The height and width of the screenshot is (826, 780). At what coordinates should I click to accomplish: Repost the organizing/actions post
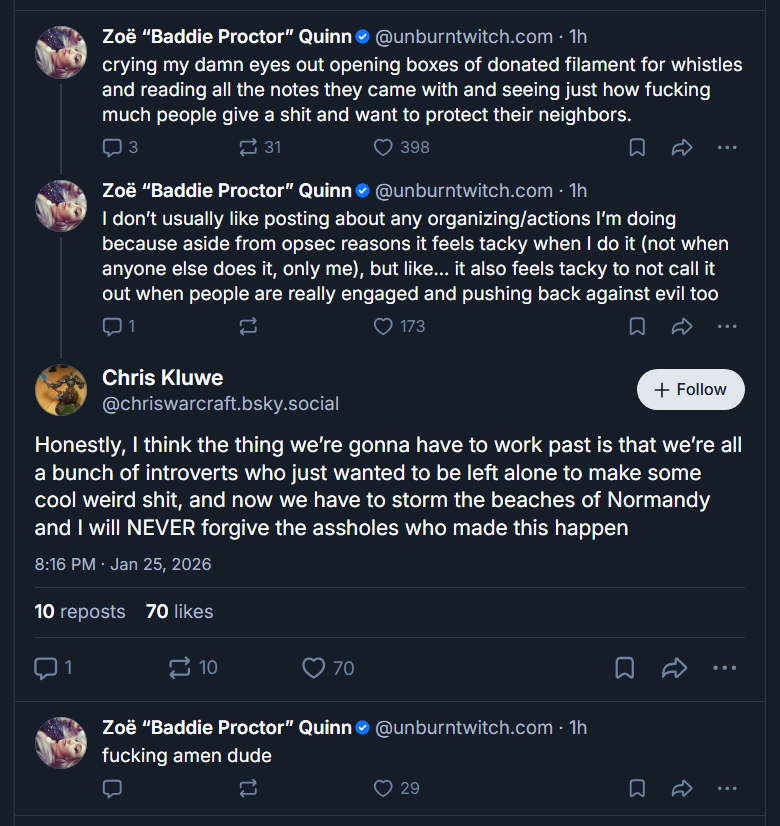[248, 327]
